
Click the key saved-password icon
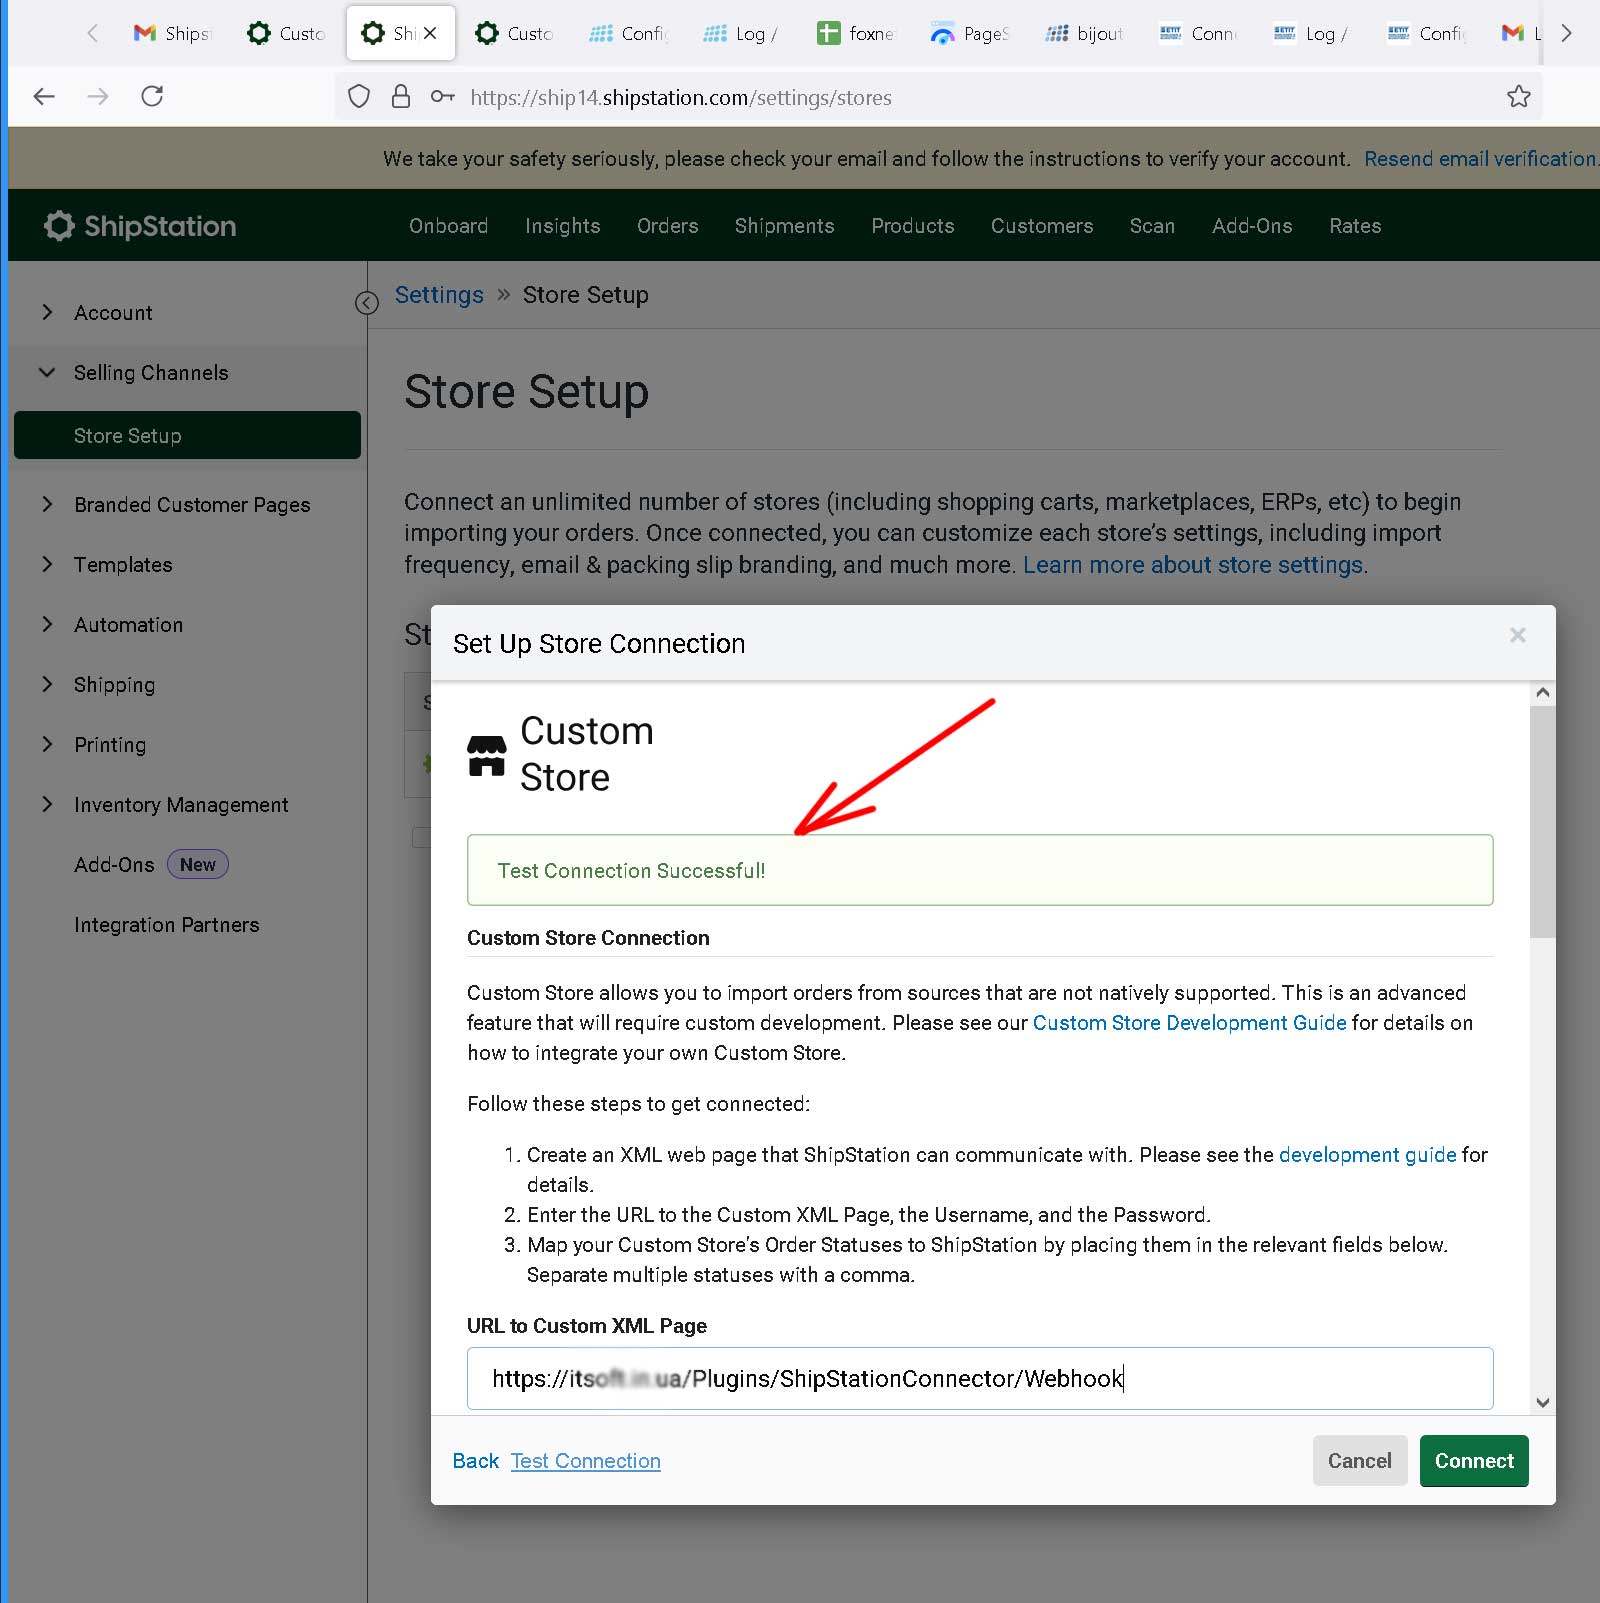click(443, 97)
